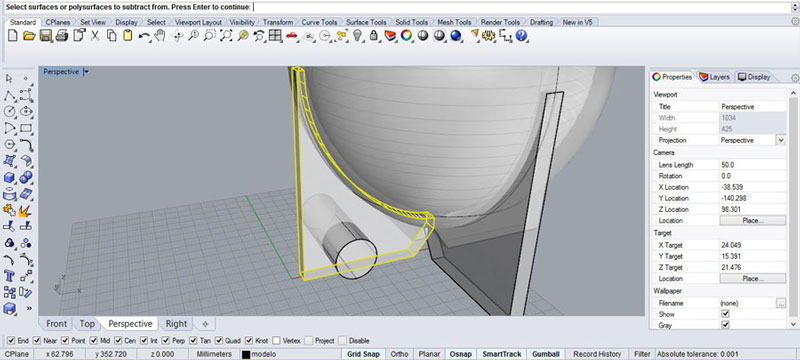Uncheck the Quad osnap checkbox
The width and height of the screenshot is (800, 360).
[219, 340]
